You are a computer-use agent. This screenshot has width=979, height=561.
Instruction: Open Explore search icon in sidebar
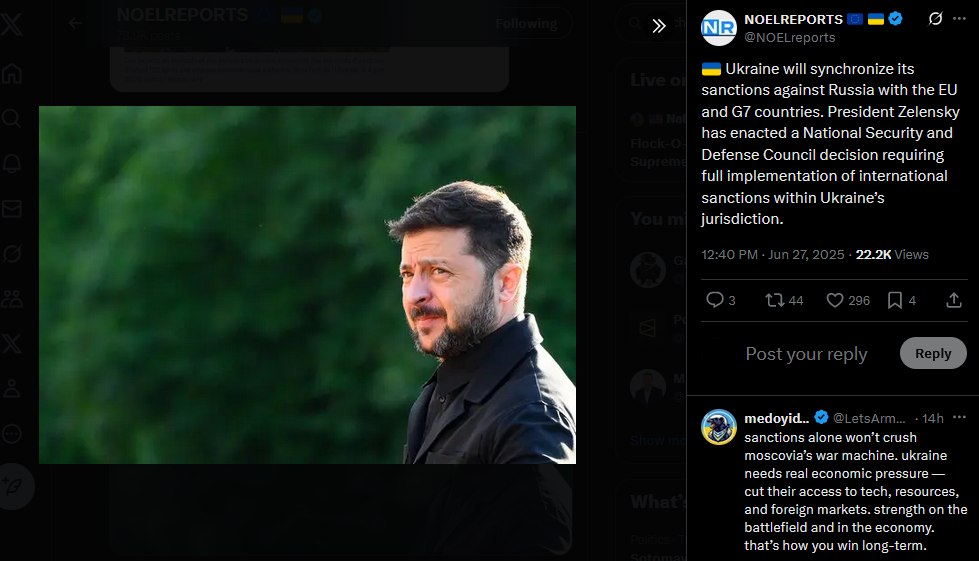click(12, 118)
